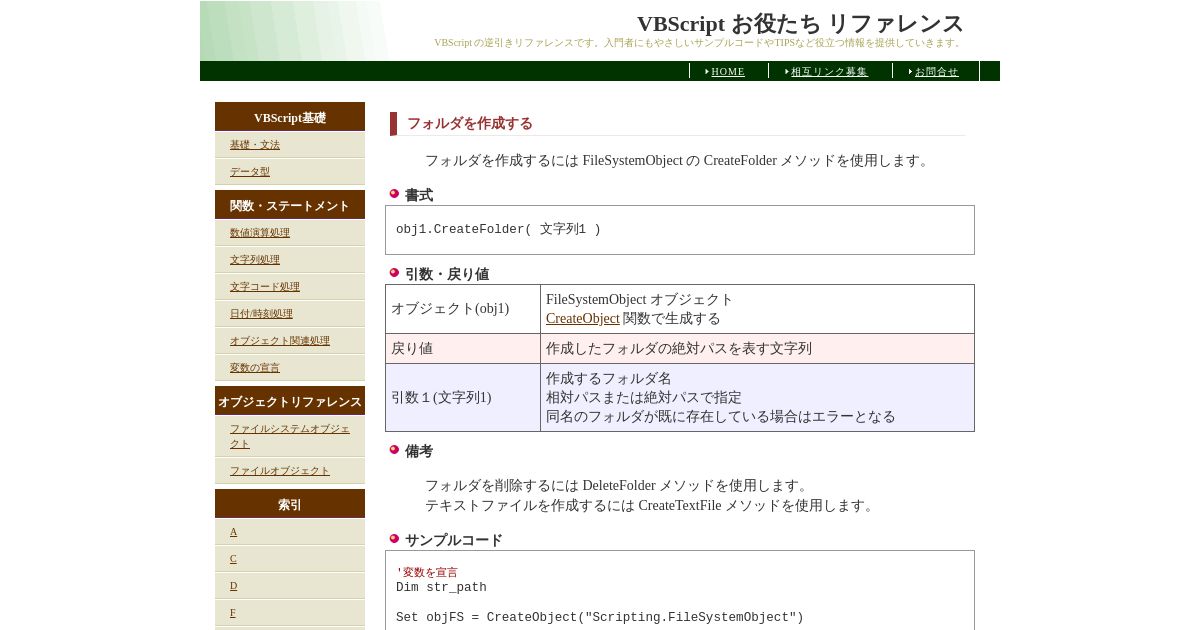
Task: Click the Dim str_path code line
Action: tap(441, 588)
